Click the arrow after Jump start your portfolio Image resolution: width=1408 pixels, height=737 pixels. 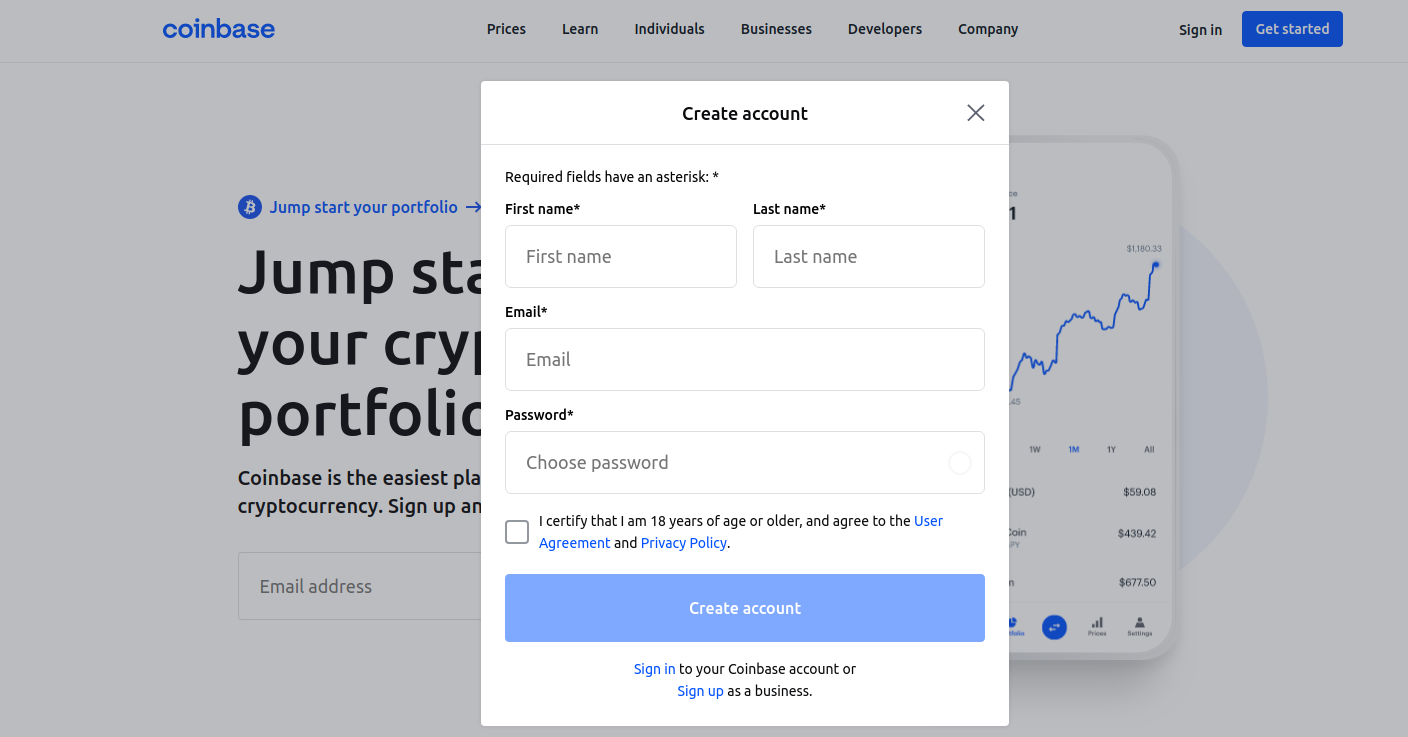474,207
